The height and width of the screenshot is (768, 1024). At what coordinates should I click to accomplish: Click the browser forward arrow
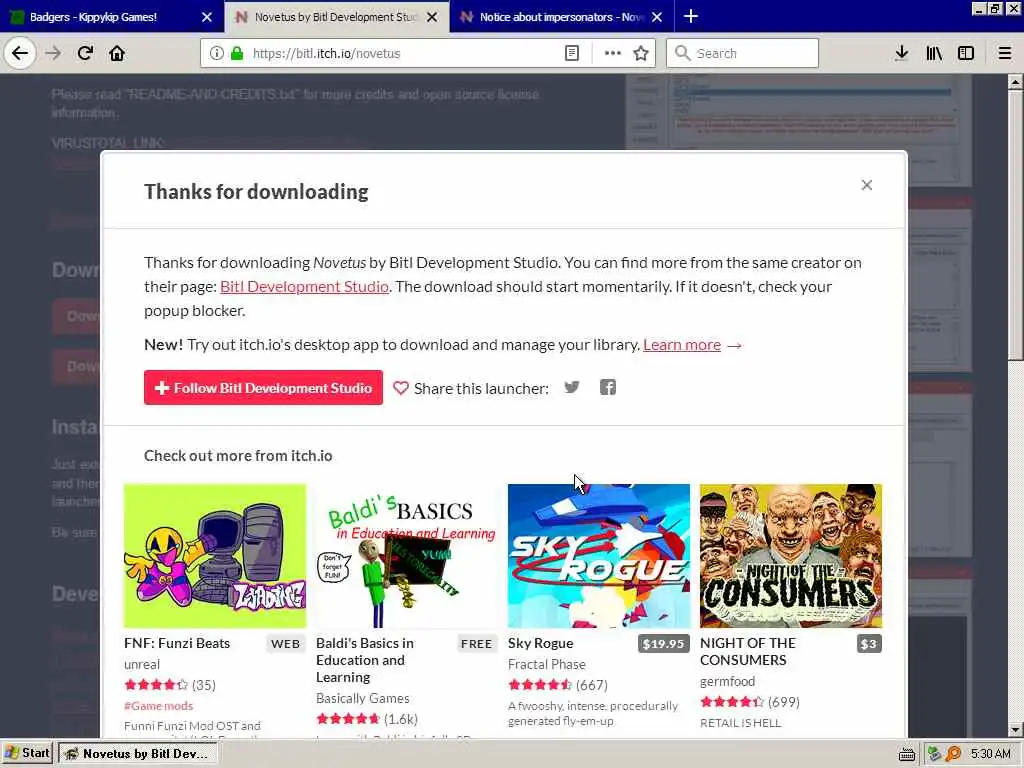pyautogui.click(x=53, y=53)
